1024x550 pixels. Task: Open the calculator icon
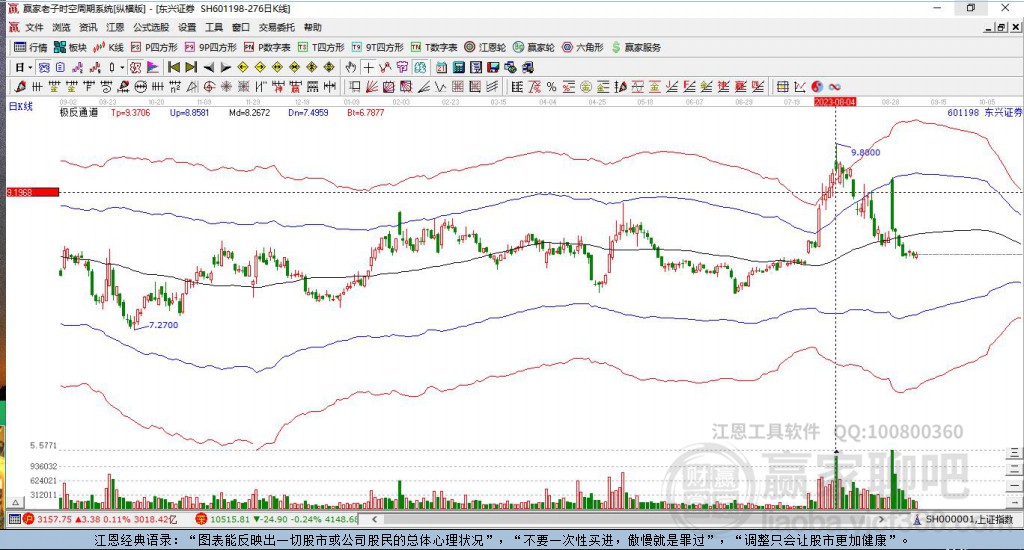pyautogui.click(x=458, y=67)
